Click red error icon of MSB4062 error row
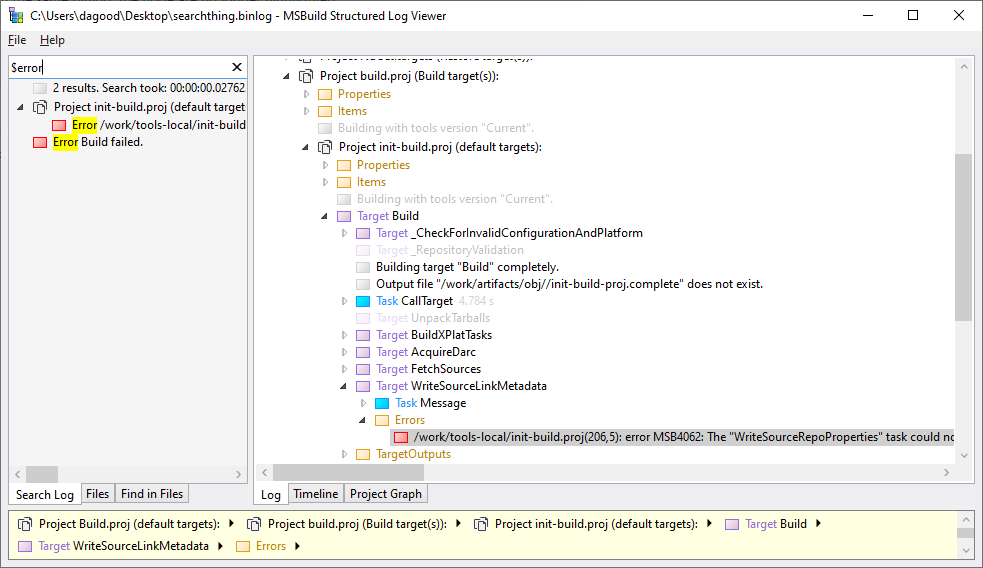The image size is (983, 568). point(401,437)
